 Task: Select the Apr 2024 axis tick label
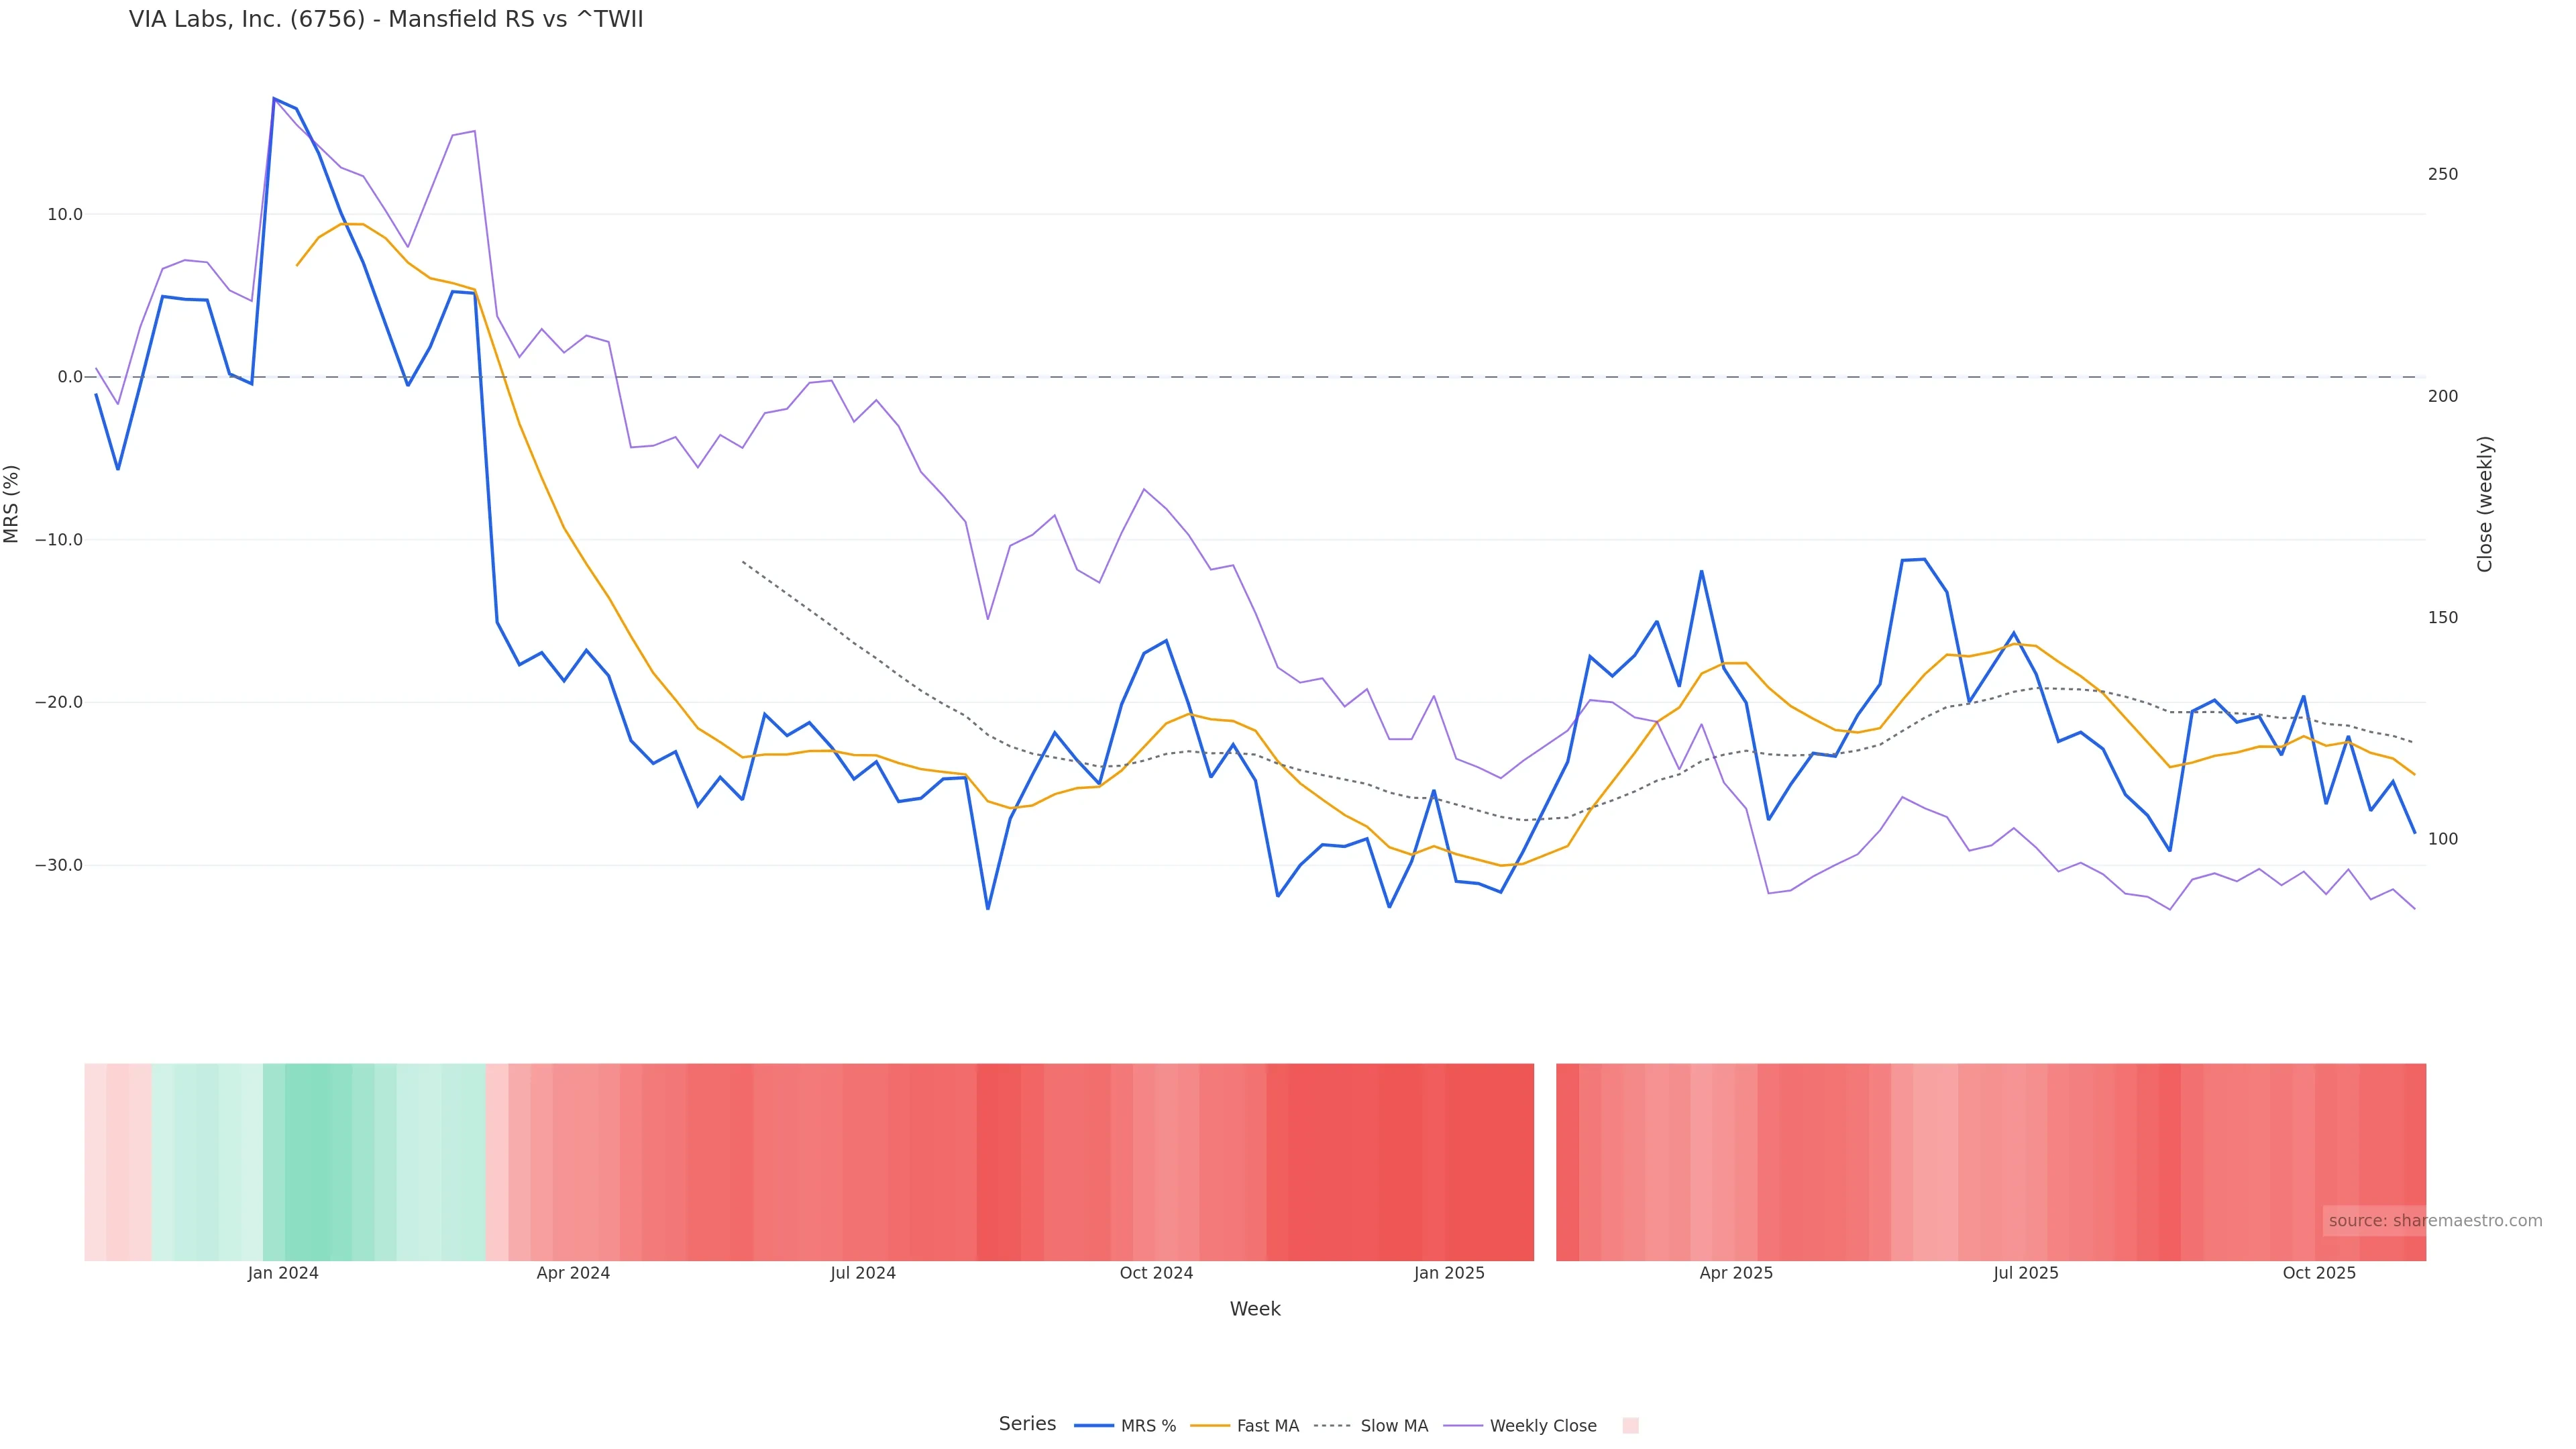(573, 1273)
